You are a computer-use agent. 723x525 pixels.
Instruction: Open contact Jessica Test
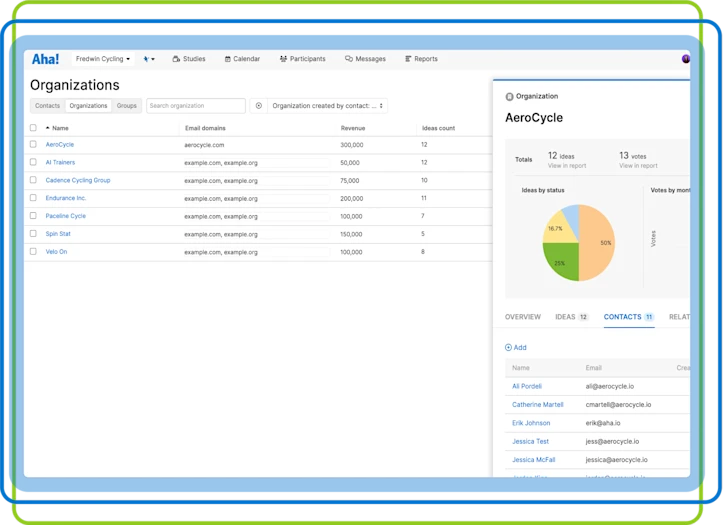pyautogui.click(x=530, y=442)
